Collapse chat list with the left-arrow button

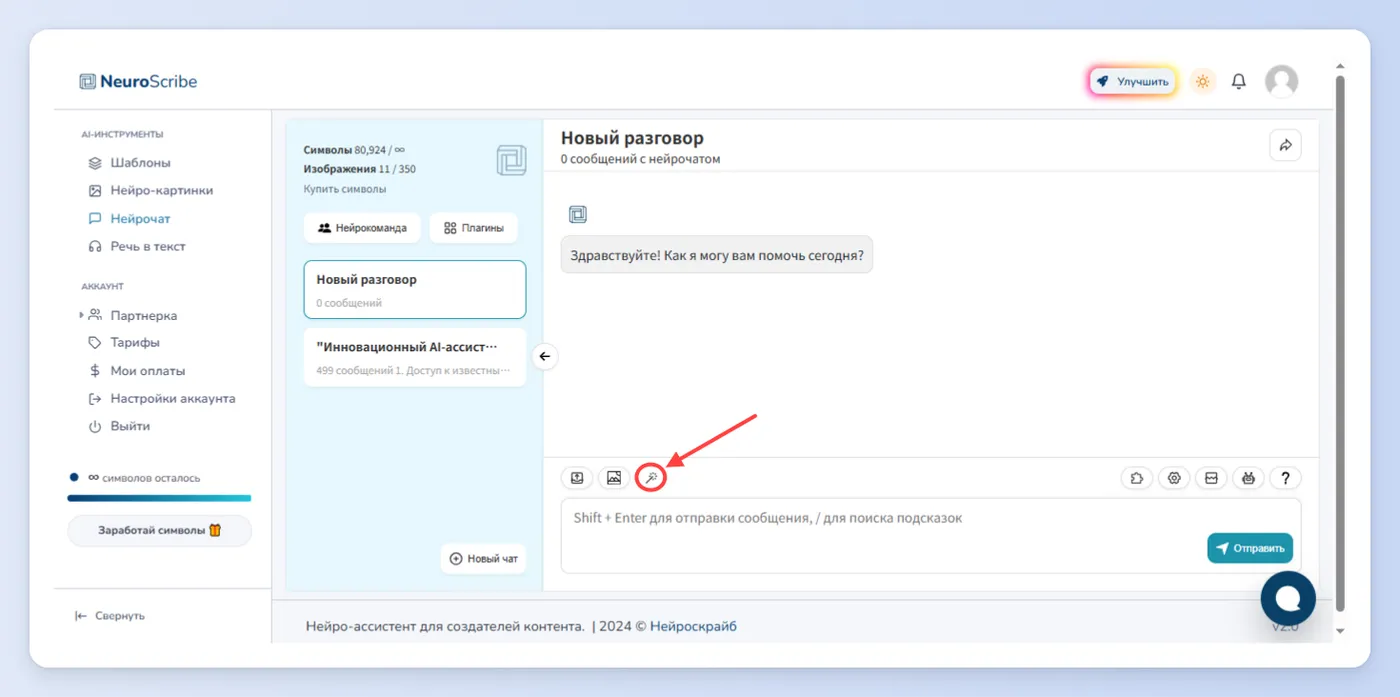[x=545, y=356]
